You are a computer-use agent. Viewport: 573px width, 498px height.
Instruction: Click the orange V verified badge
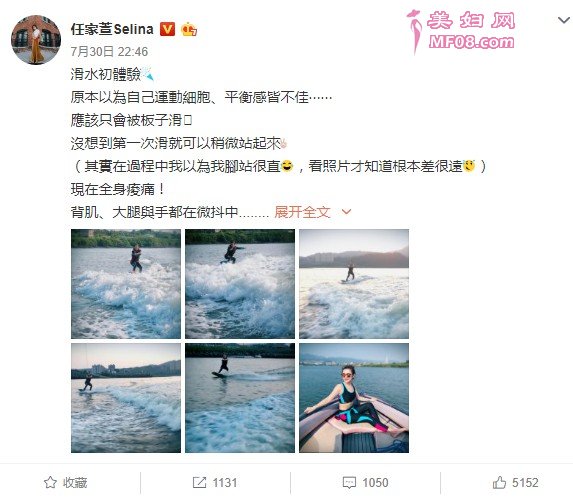(x=167, y=29)
